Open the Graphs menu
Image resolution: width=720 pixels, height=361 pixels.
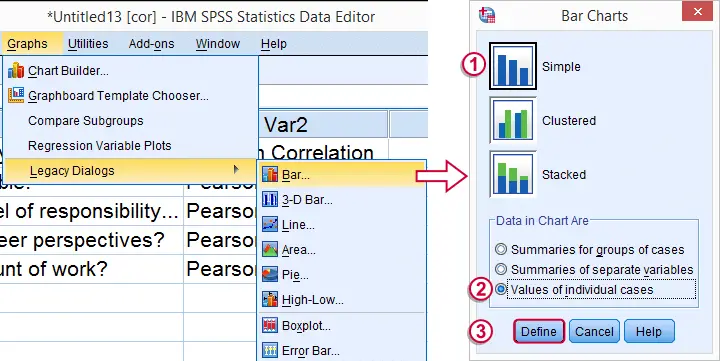(x=28, y=44)
